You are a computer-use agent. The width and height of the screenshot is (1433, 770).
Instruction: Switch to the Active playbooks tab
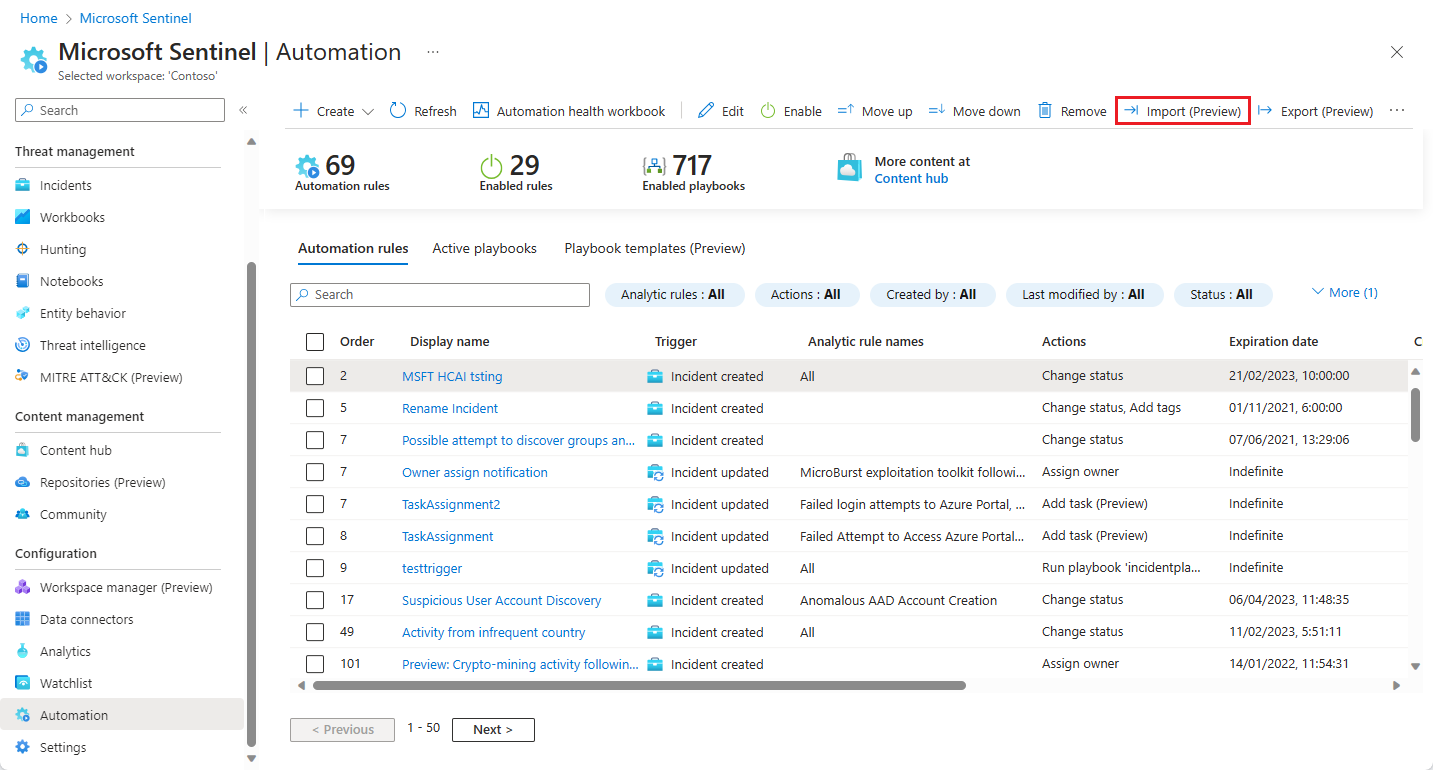click(484, 249)
